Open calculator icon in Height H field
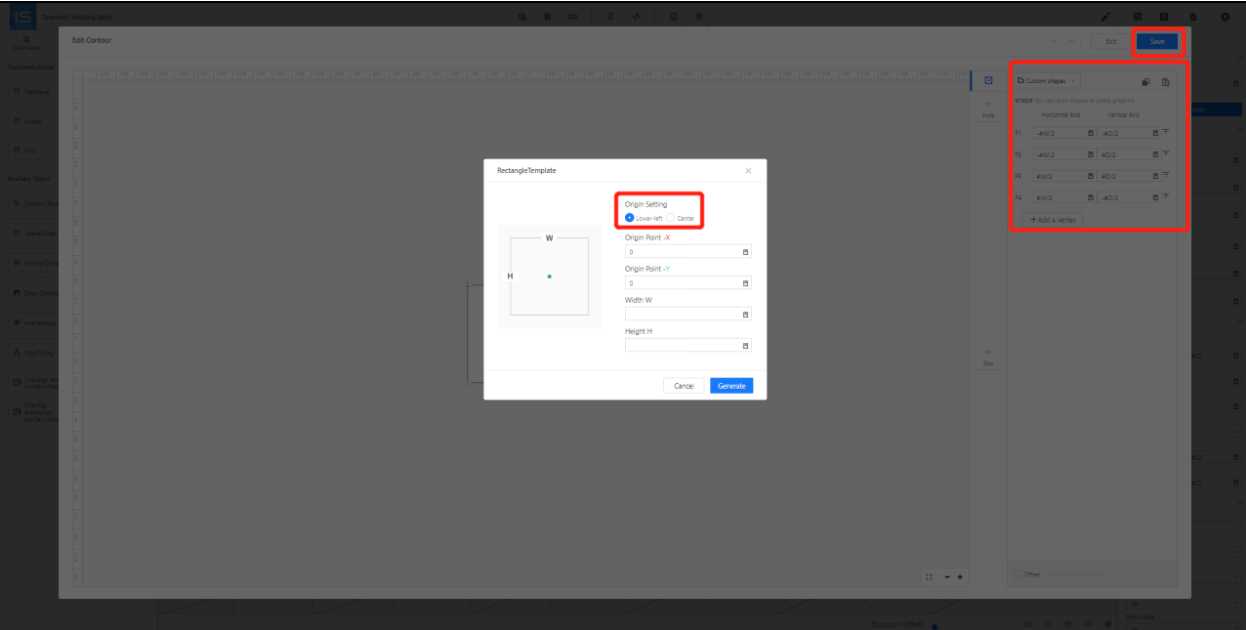The width and height of the screenshot is (1246, 630). coord(745,345)
